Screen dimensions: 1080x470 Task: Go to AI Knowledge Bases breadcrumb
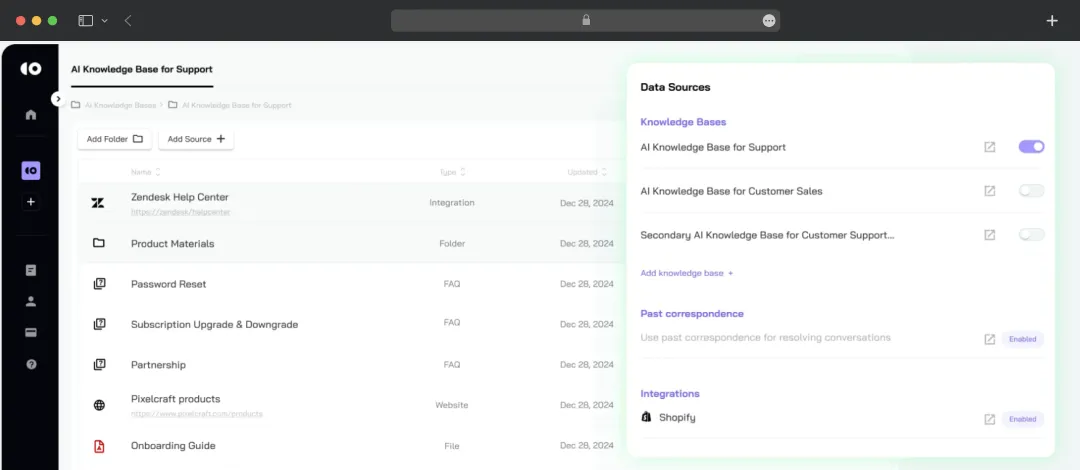120,105
